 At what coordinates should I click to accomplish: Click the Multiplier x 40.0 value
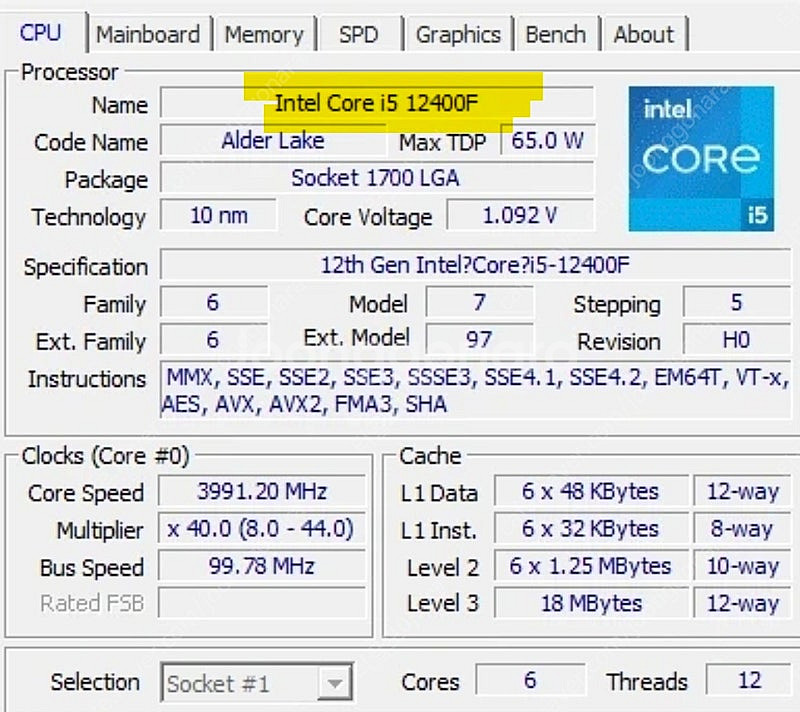(262, 528)
